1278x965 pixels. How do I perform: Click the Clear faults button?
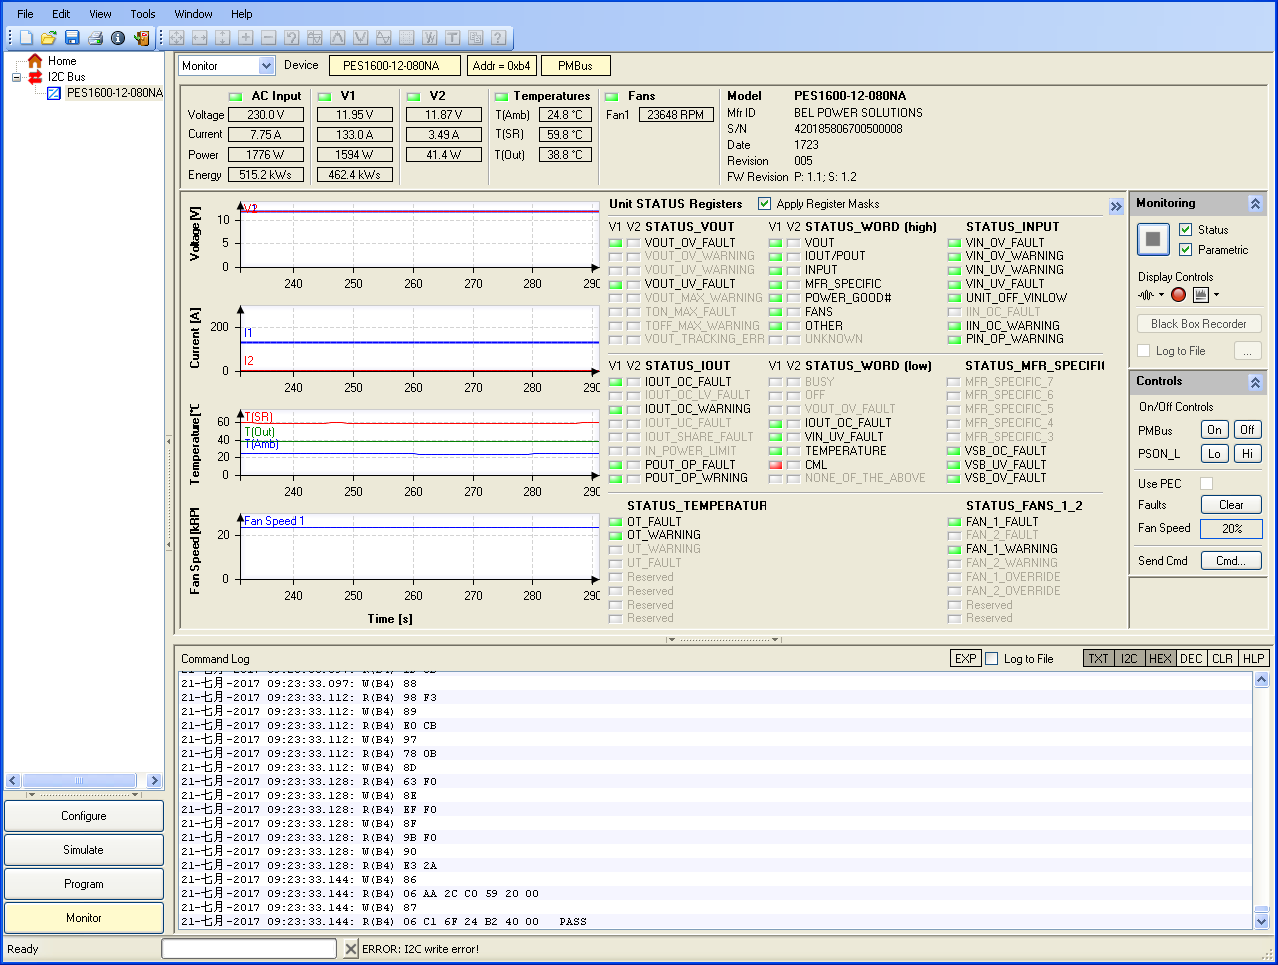[x=1231, y=505]
